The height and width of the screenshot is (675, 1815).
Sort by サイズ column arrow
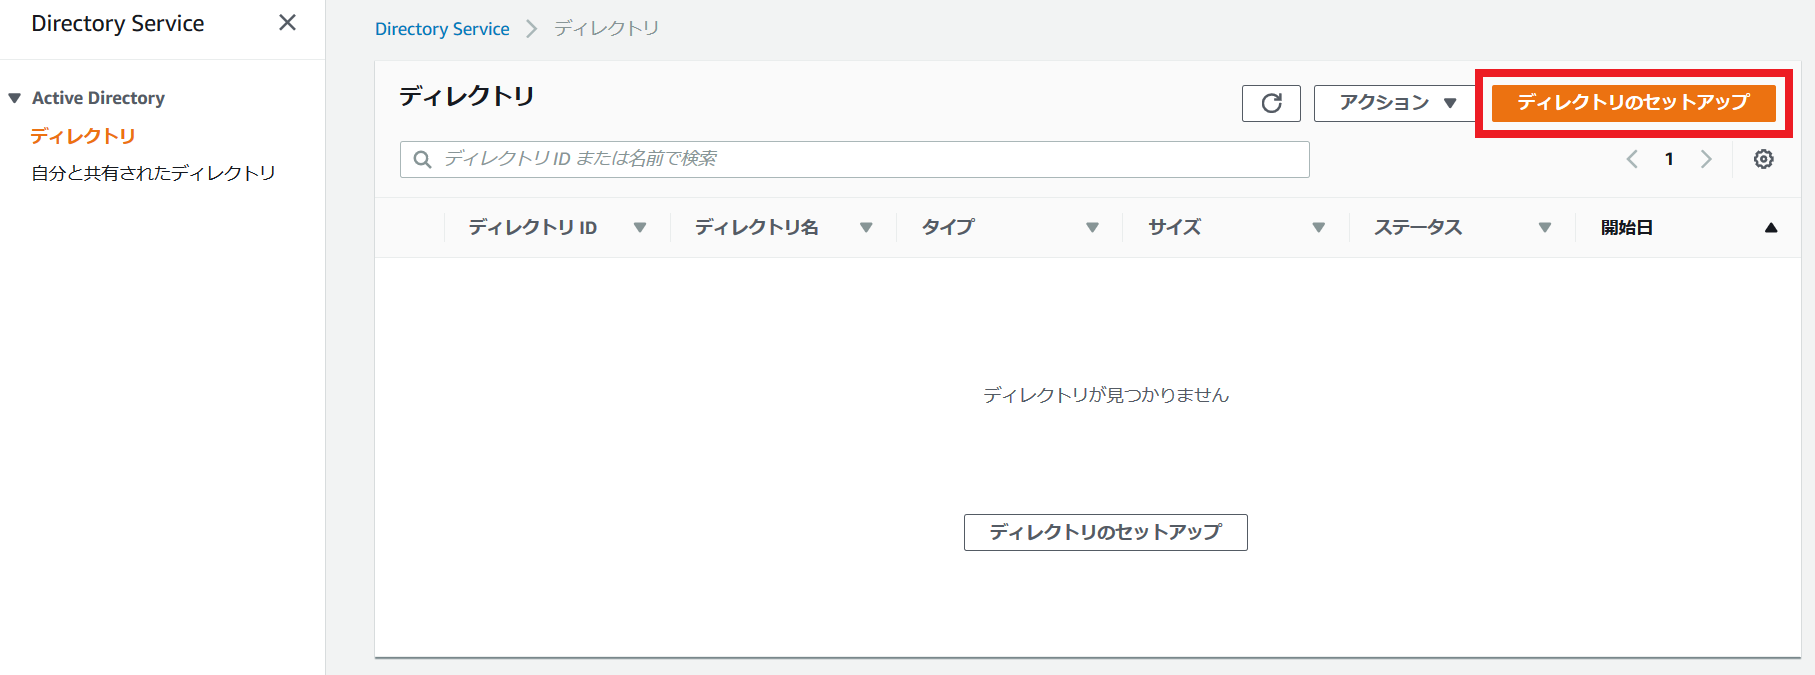[1319, 228]
